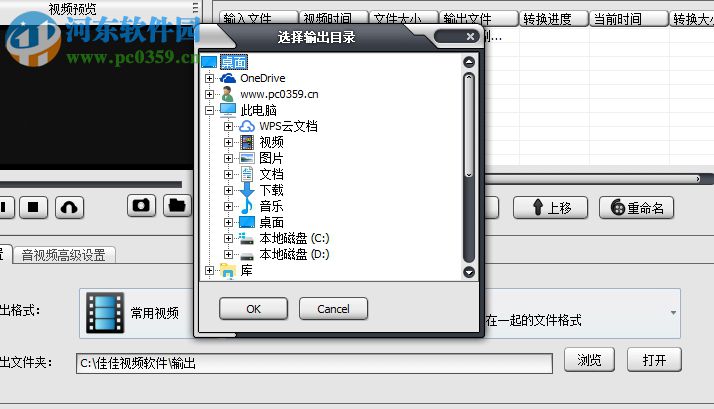Expand the 桌面 node under 此电脑

pyautogui.click(x=229, y=222)
